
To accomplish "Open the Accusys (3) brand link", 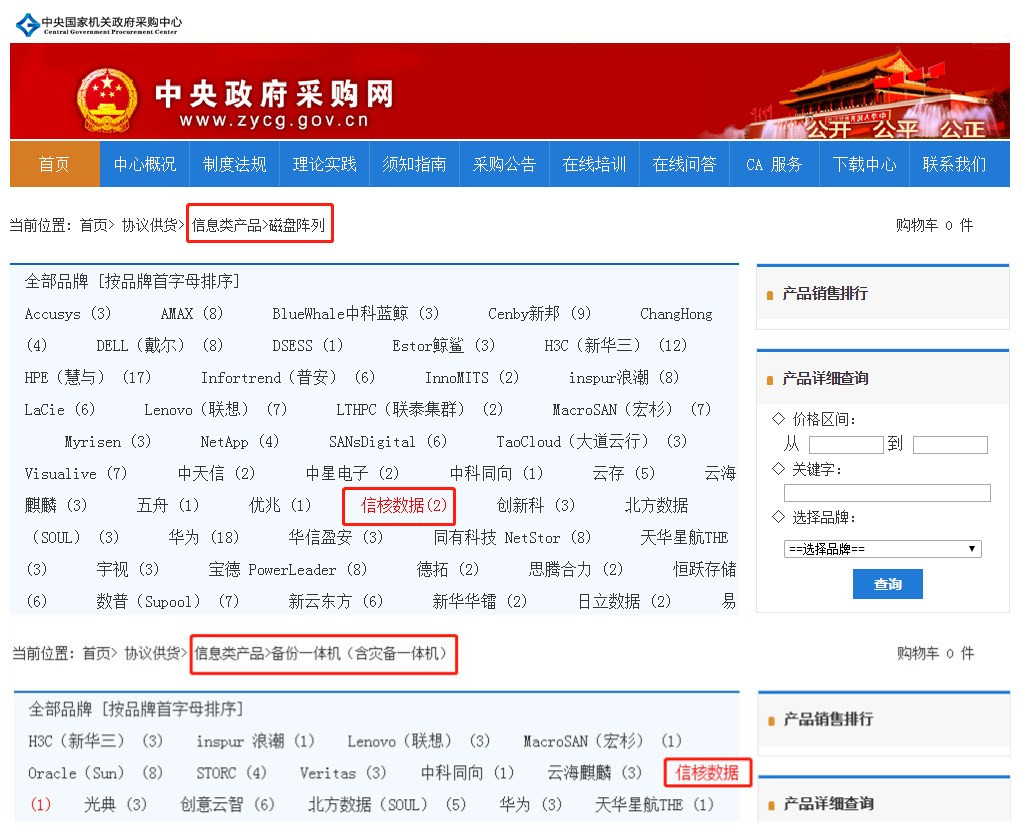I will [68, 314].
